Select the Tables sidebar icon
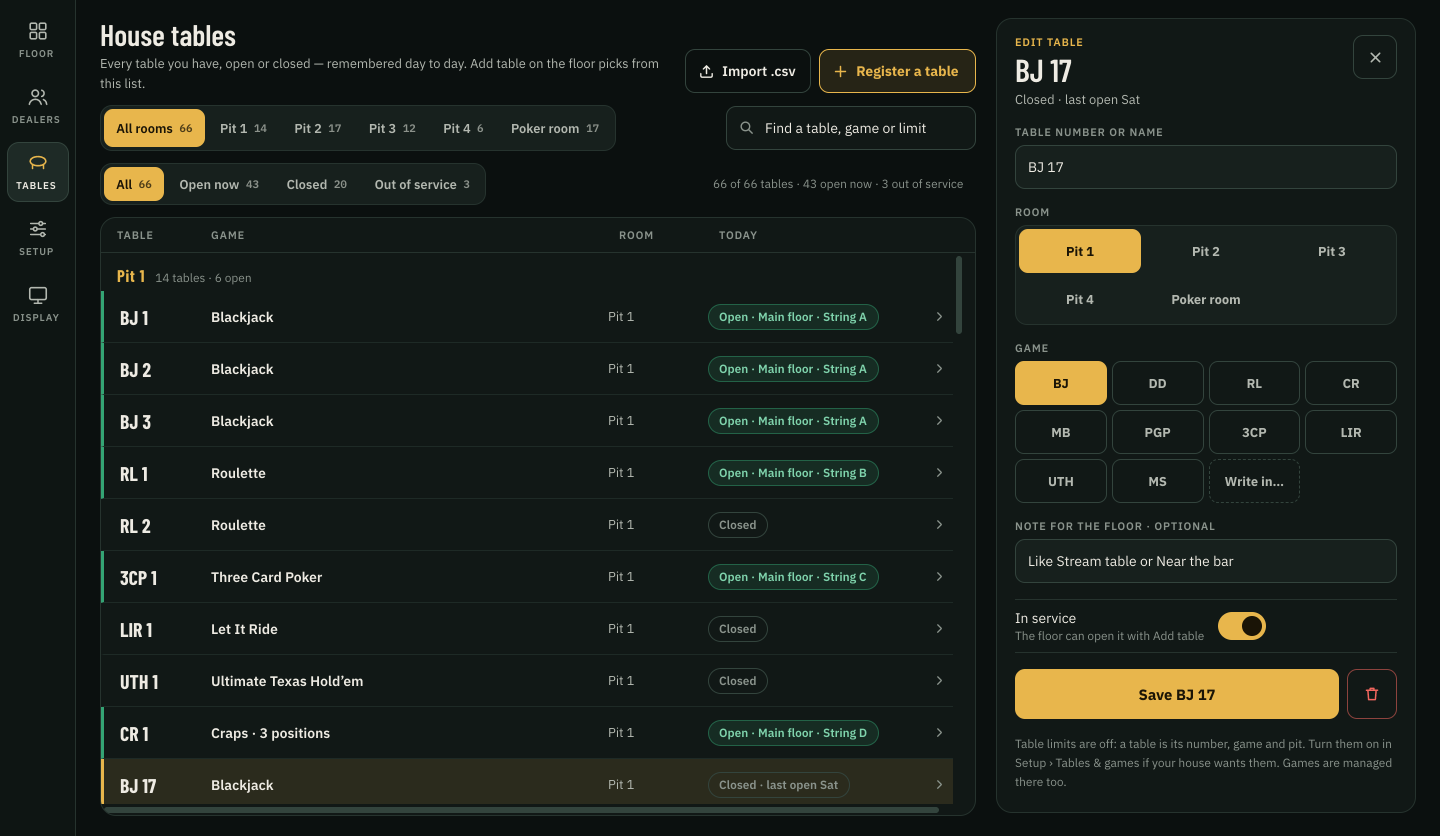Screen dimensions: 1440x836 (x=37, y=172)
